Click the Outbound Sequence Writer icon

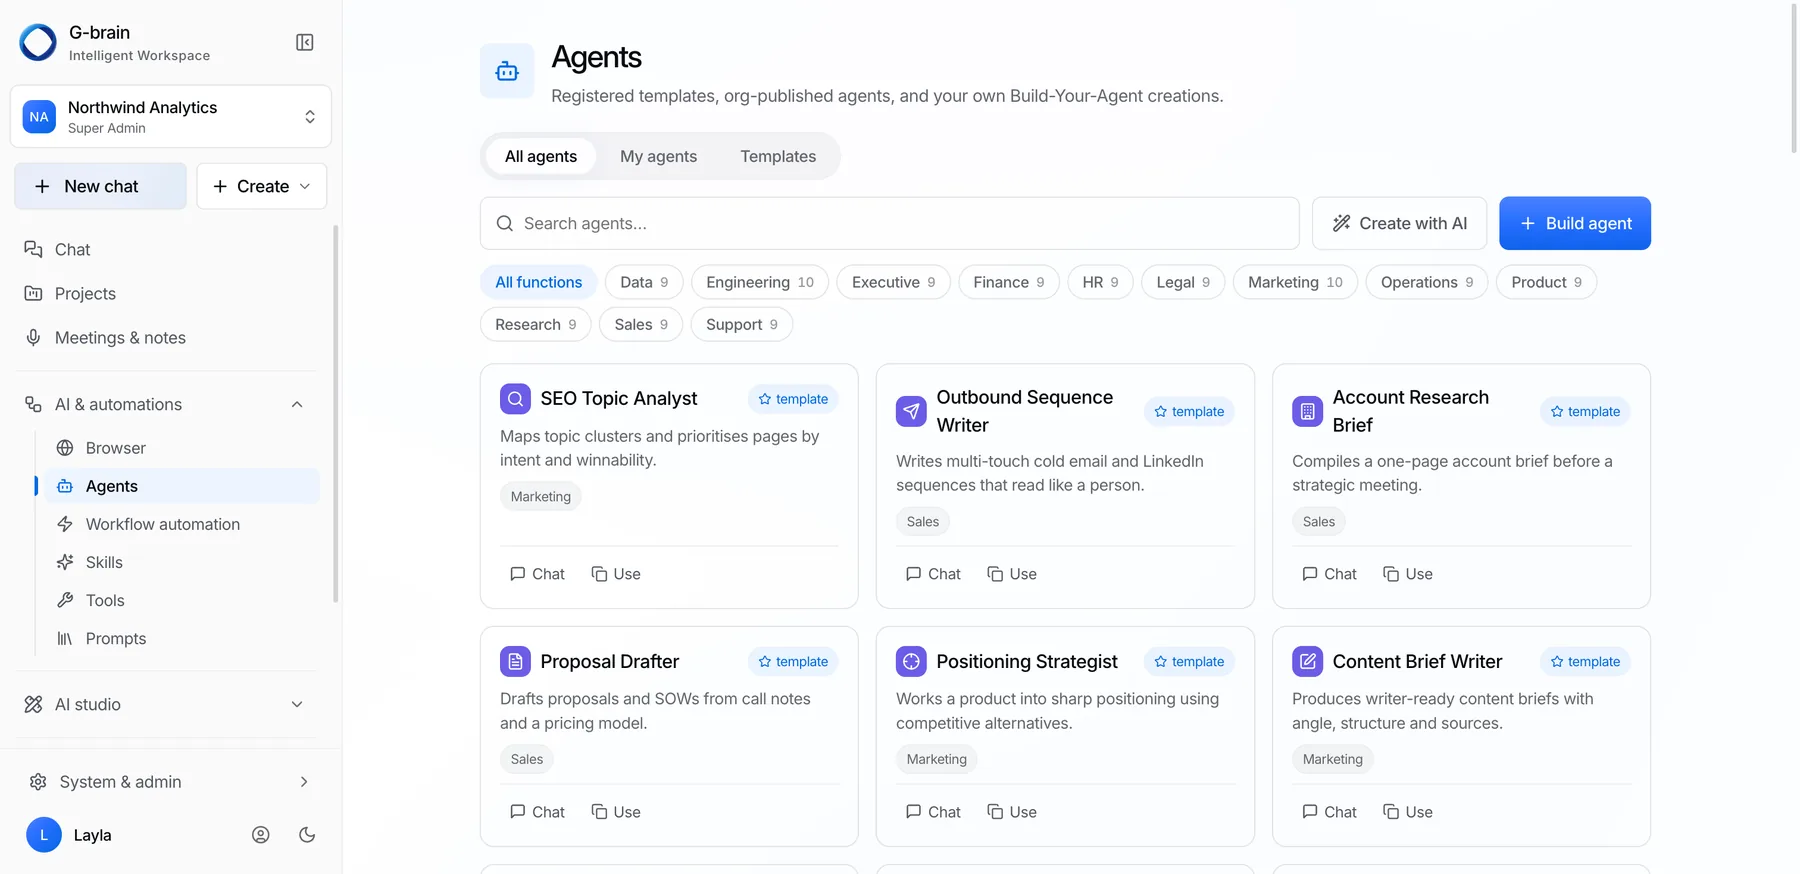click(911, 411)
